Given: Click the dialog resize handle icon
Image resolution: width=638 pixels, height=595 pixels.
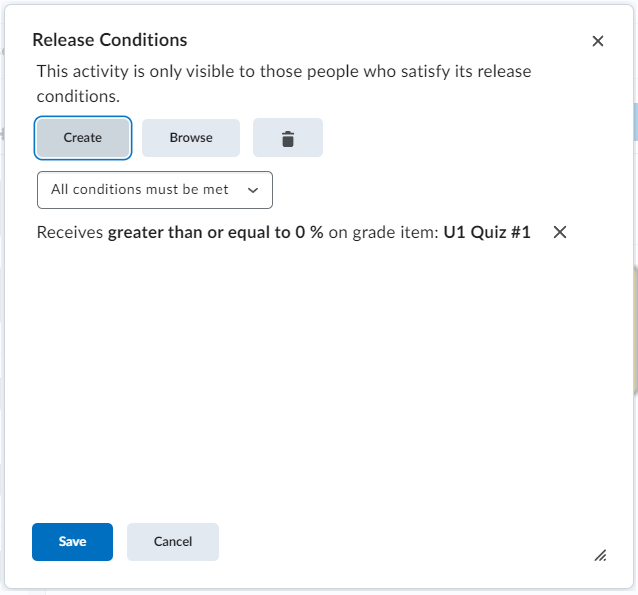Looking at the screenshot, I should pos(600,555).
